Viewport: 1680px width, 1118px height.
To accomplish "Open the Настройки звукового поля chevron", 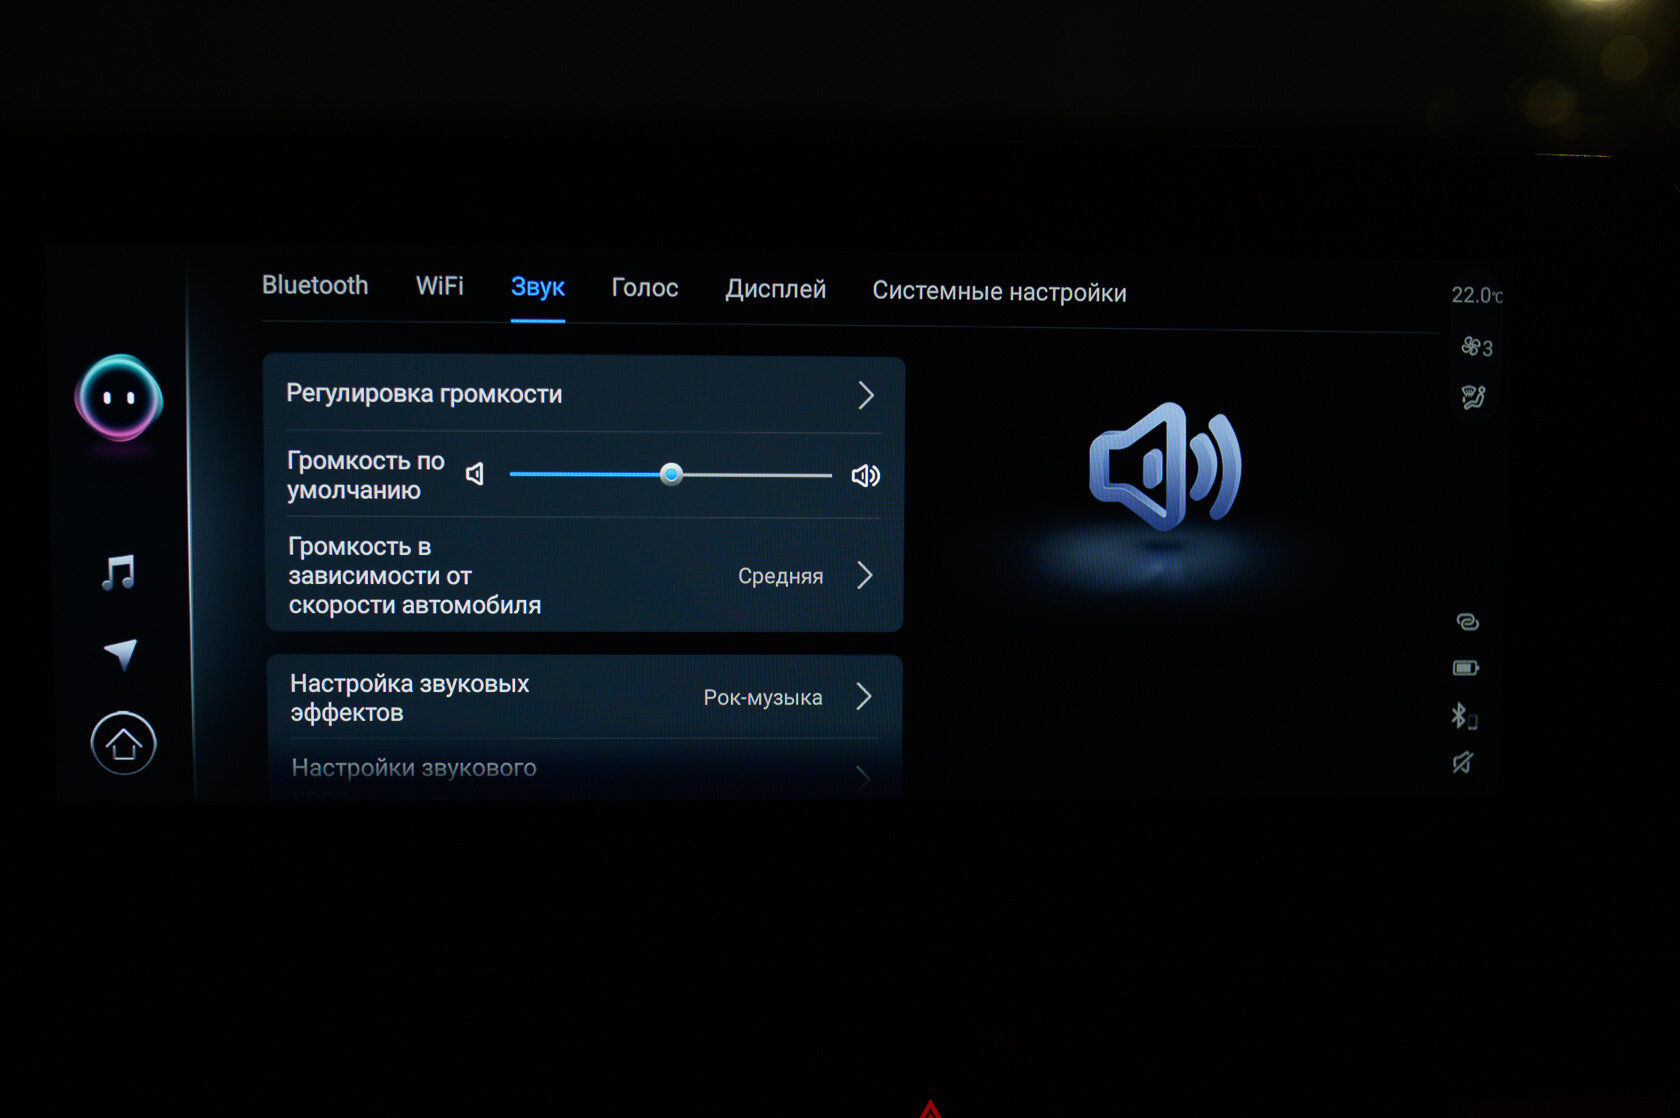I will coord(864,776).
